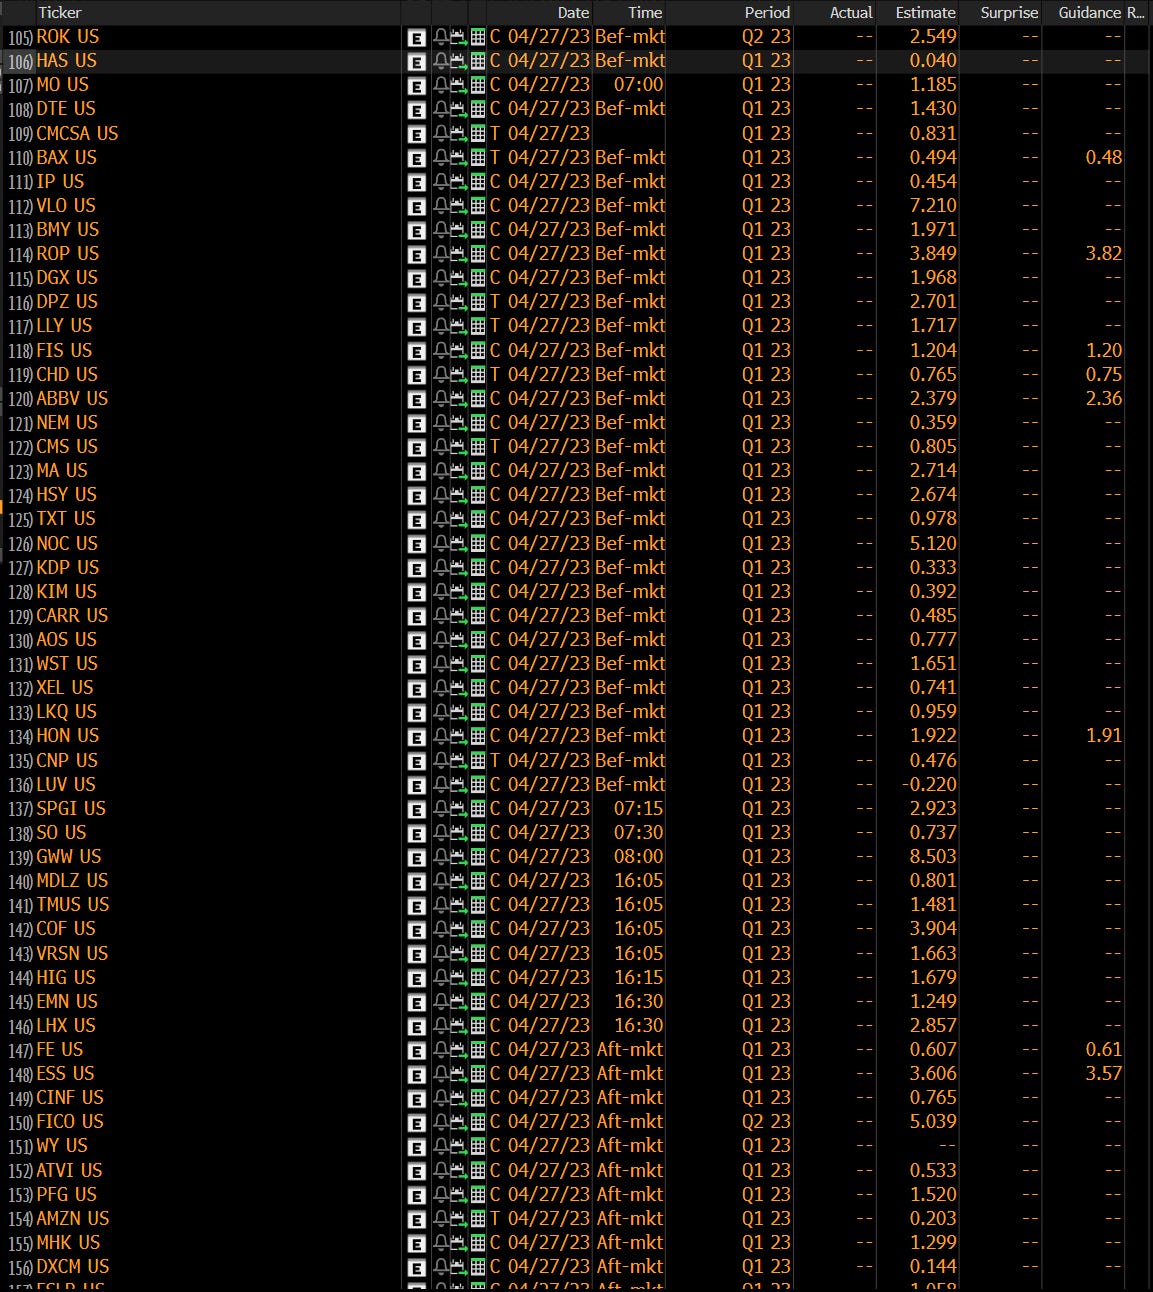The width and height of the screenshot is (1153, 1292).
Task: Open the grid icon for LHX US
Action: tap(478, 1027)
